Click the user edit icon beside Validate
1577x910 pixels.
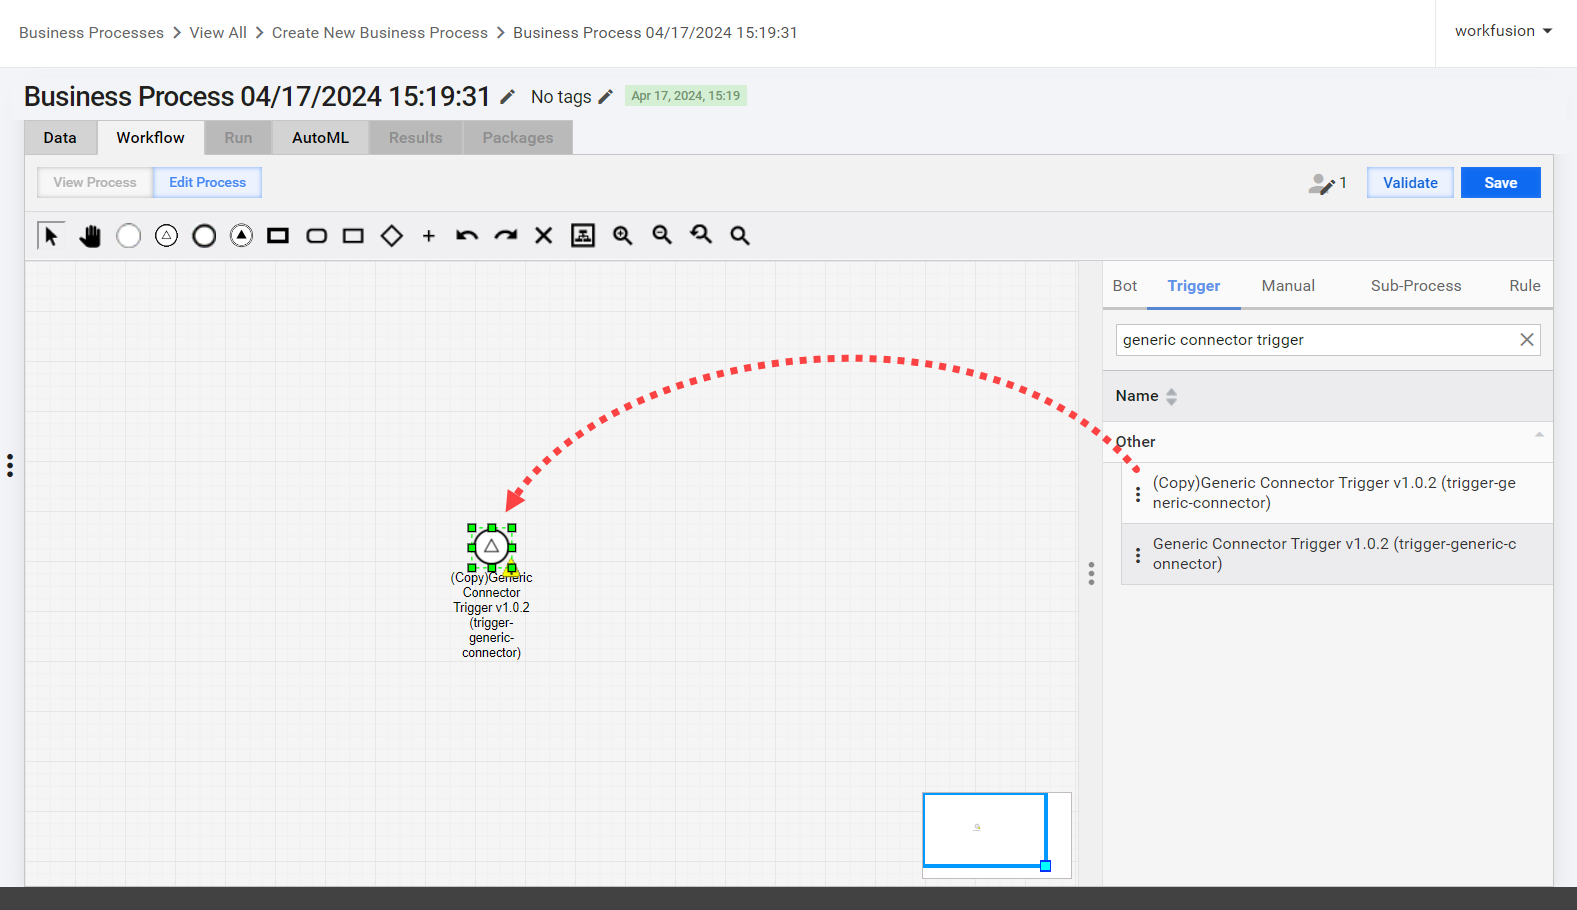pos(1322,183)
